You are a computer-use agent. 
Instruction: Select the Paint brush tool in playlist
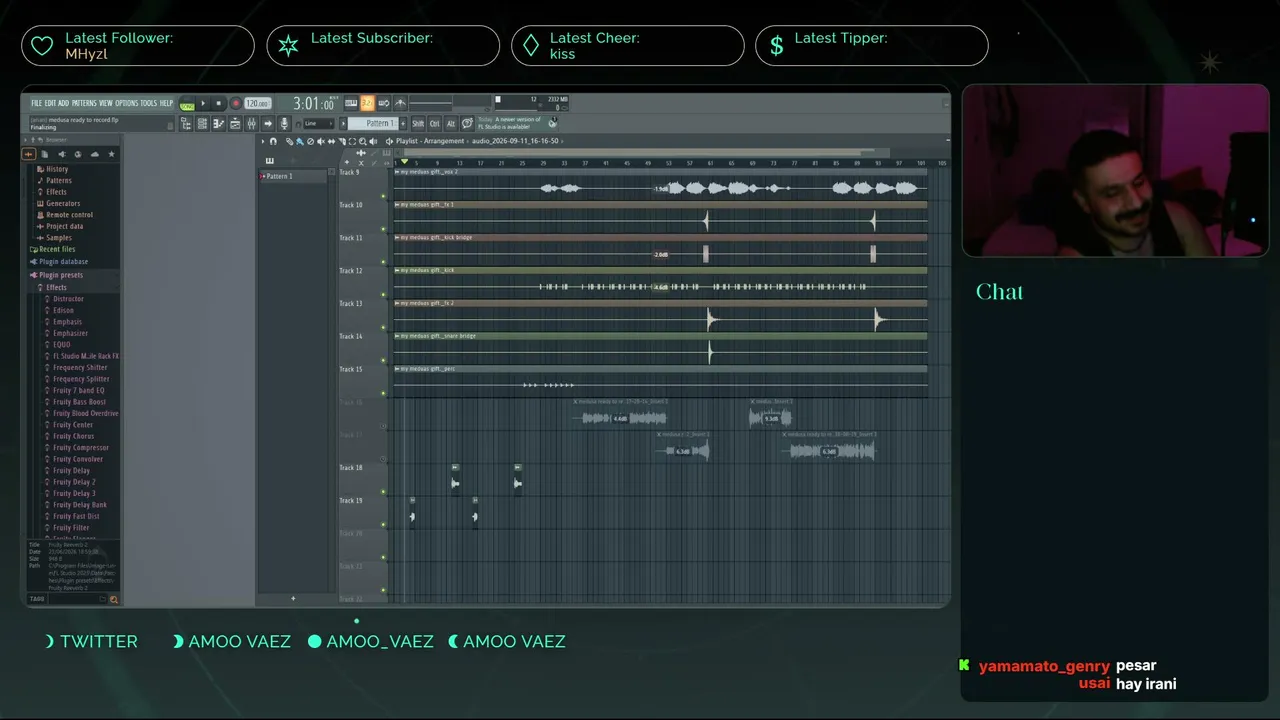click(300, 141)
